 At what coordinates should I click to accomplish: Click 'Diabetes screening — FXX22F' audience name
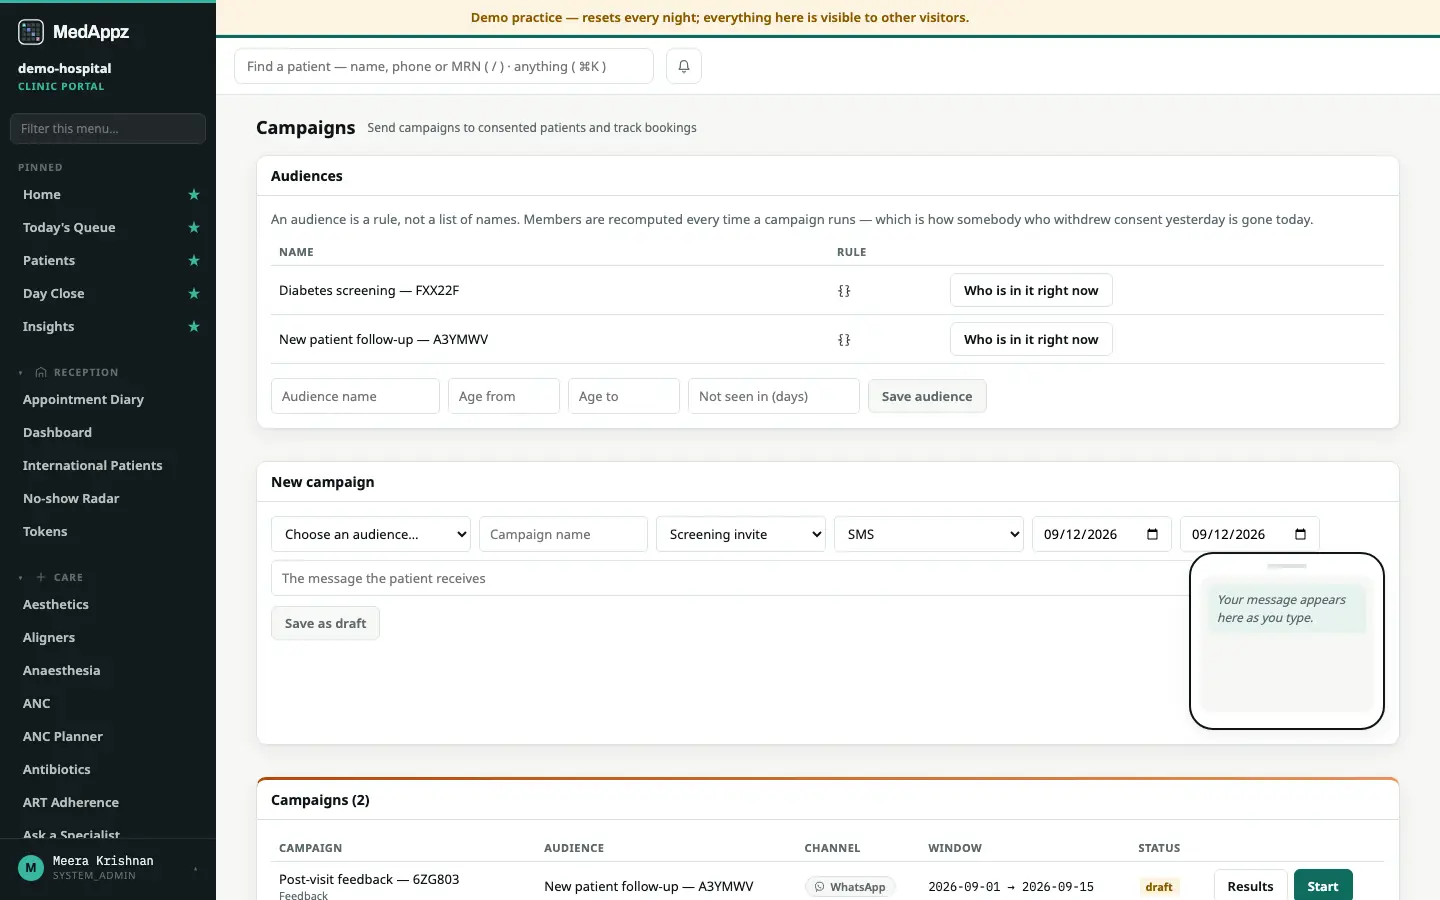(369, 291)
